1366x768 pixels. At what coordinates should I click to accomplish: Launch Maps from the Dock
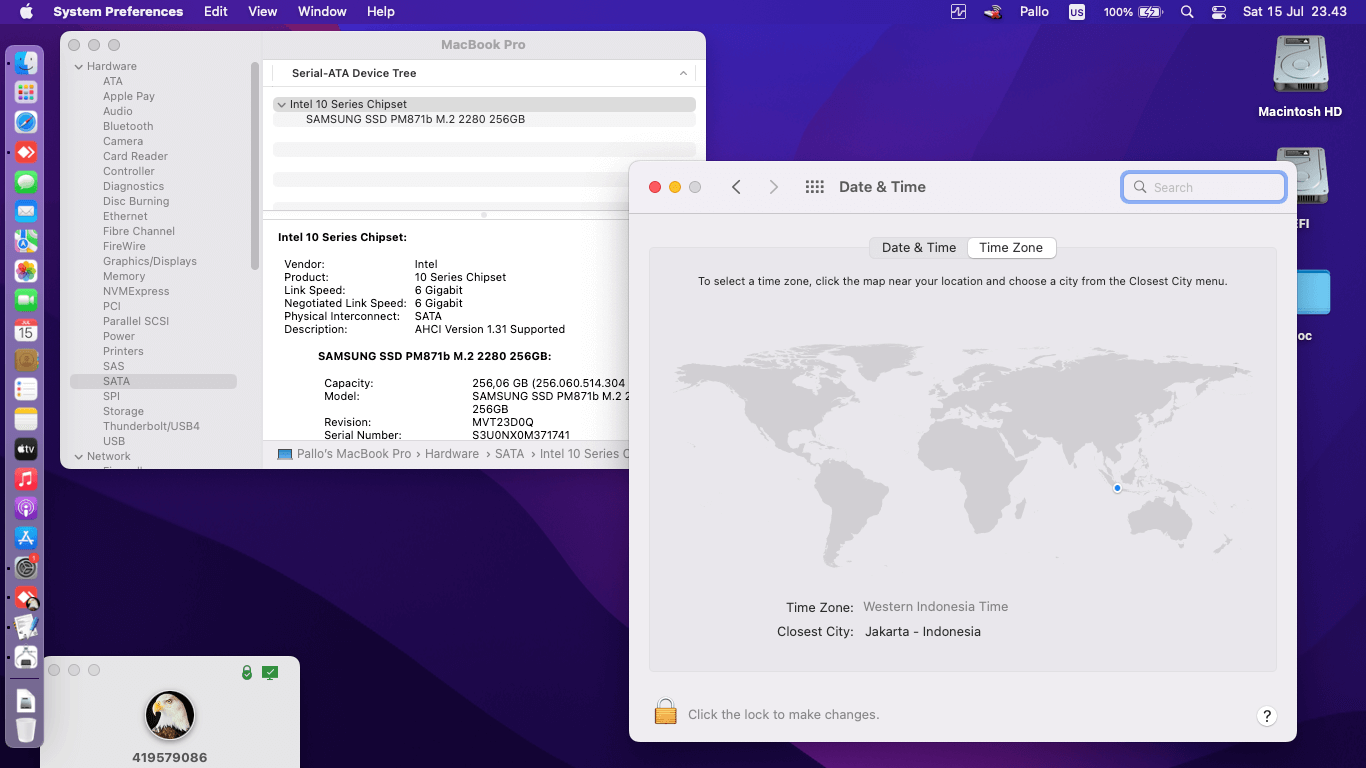coord(26,241)
